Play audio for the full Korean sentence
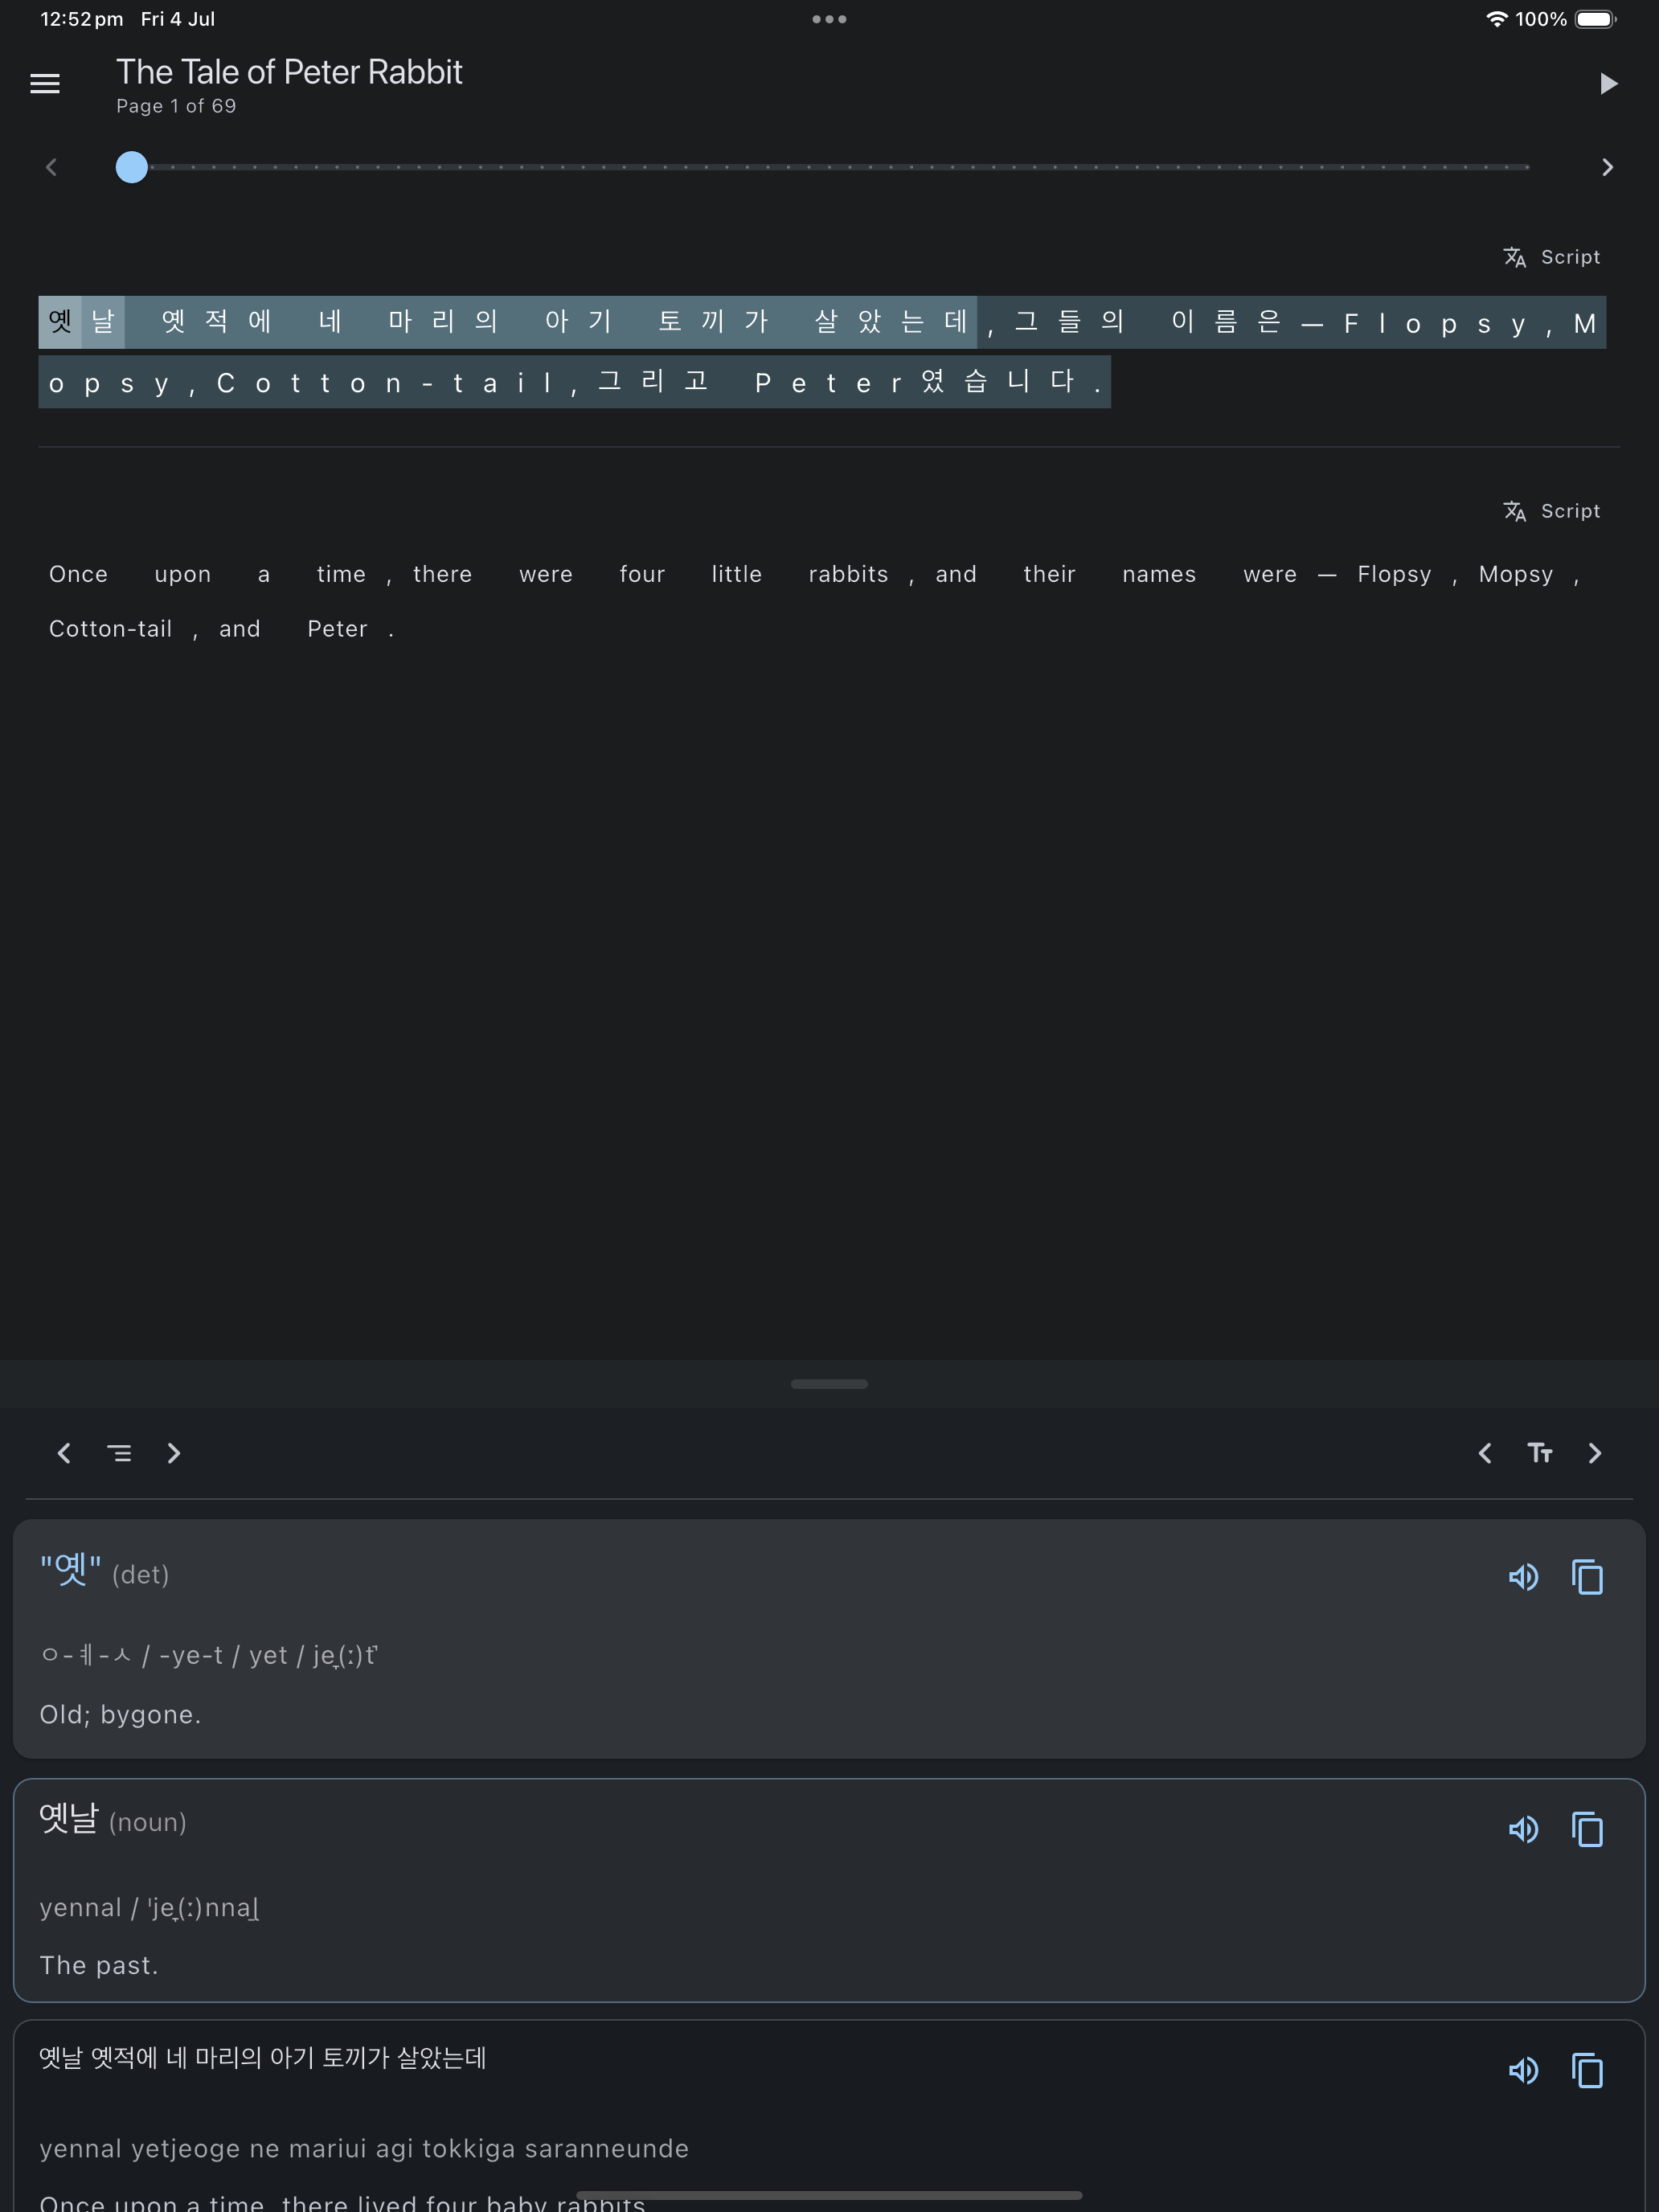 click(x=1523, y=2070)
